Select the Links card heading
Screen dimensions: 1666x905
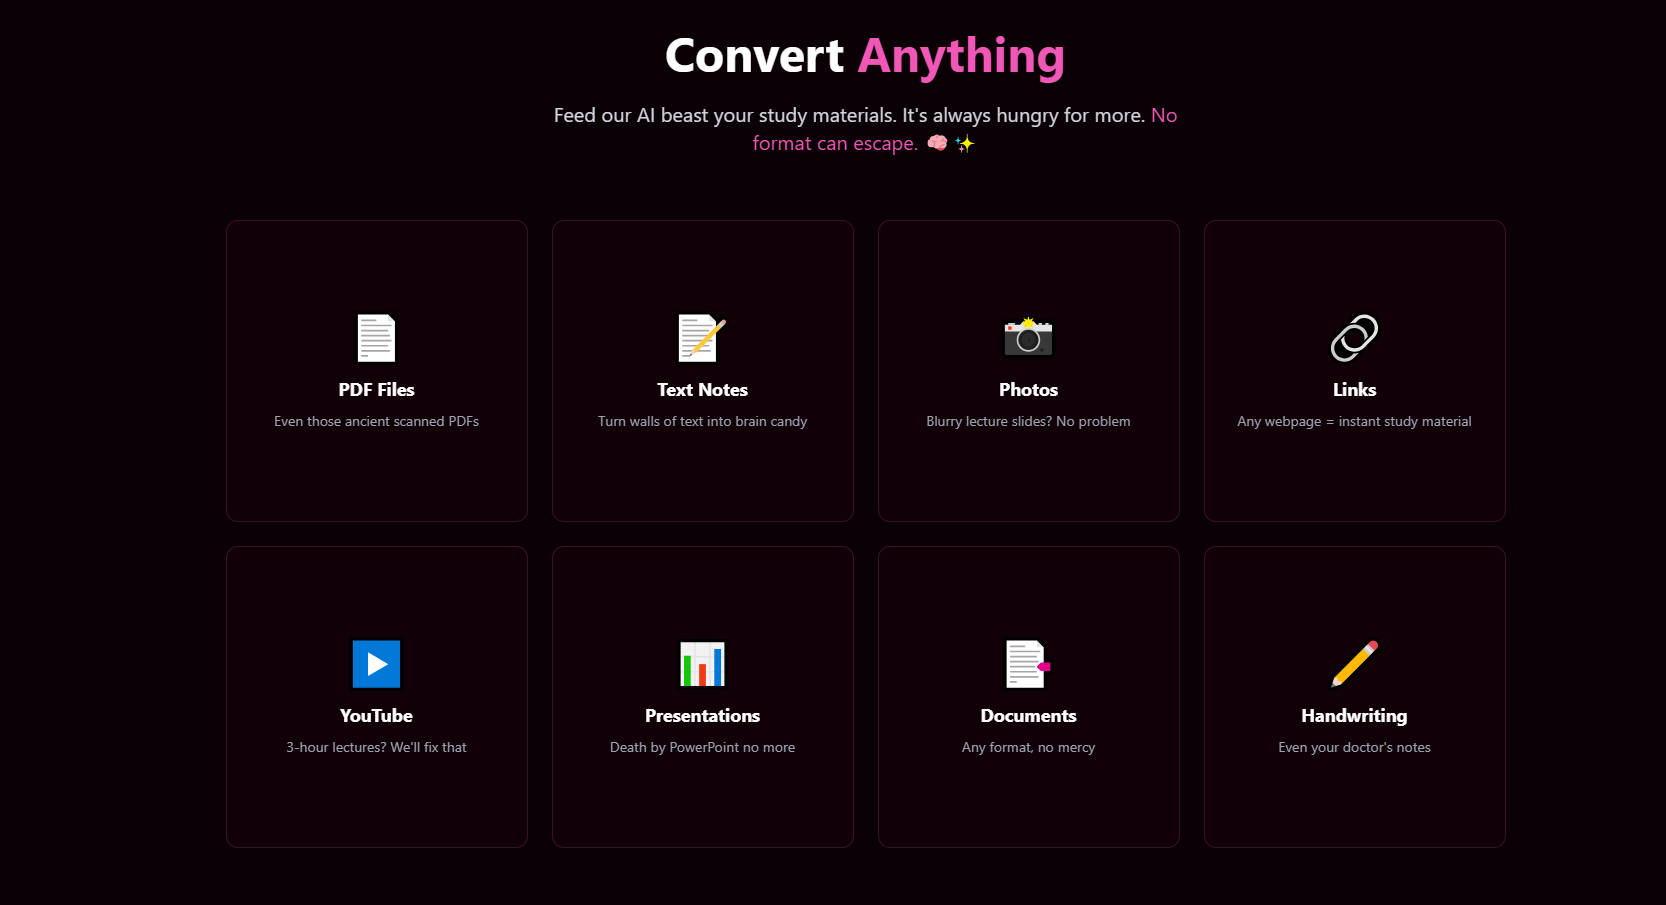(x=1354, y=390)
